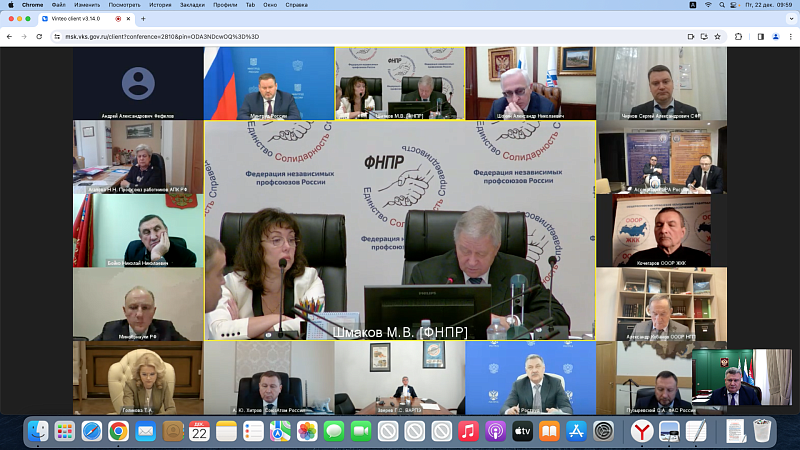
Task: Select floating video tile with green wall
Action: pyautogui.click(x=742, y=377)
